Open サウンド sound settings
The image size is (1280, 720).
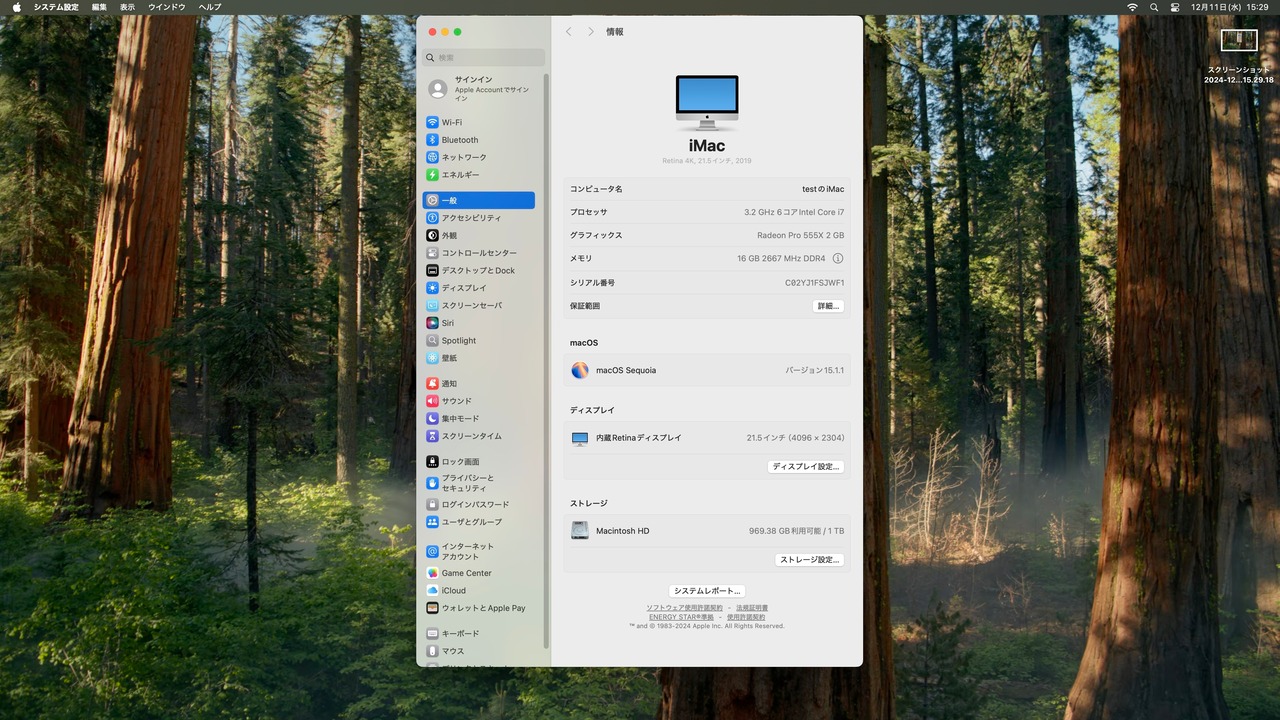point(479,401)
